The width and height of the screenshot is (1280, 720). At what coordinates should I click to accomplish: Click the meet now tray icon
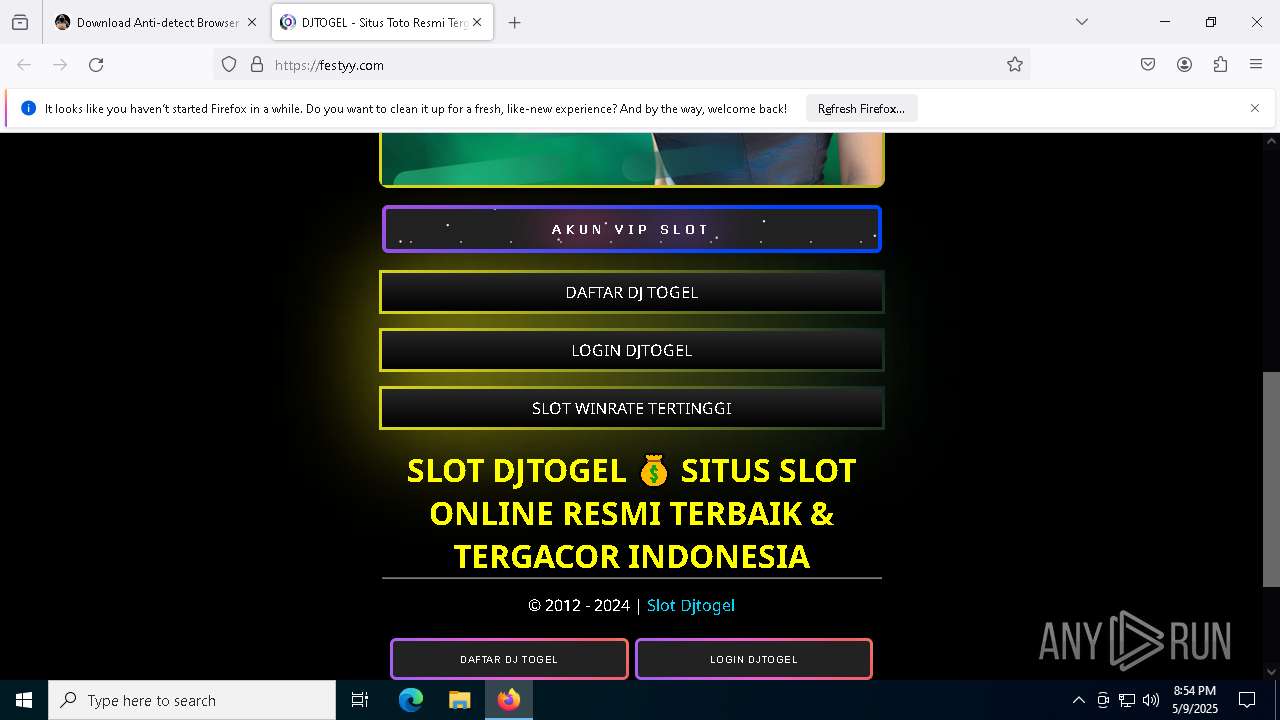pos(1103,700)
